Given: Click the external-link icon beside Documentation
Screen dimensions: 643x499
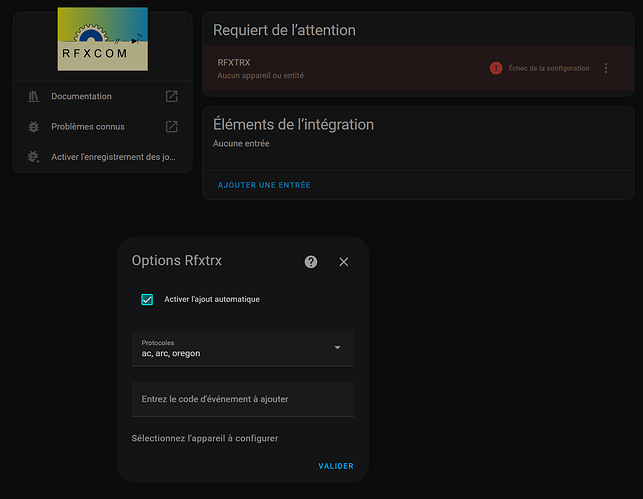Looking at the screenshot, I should pos(171,96).
